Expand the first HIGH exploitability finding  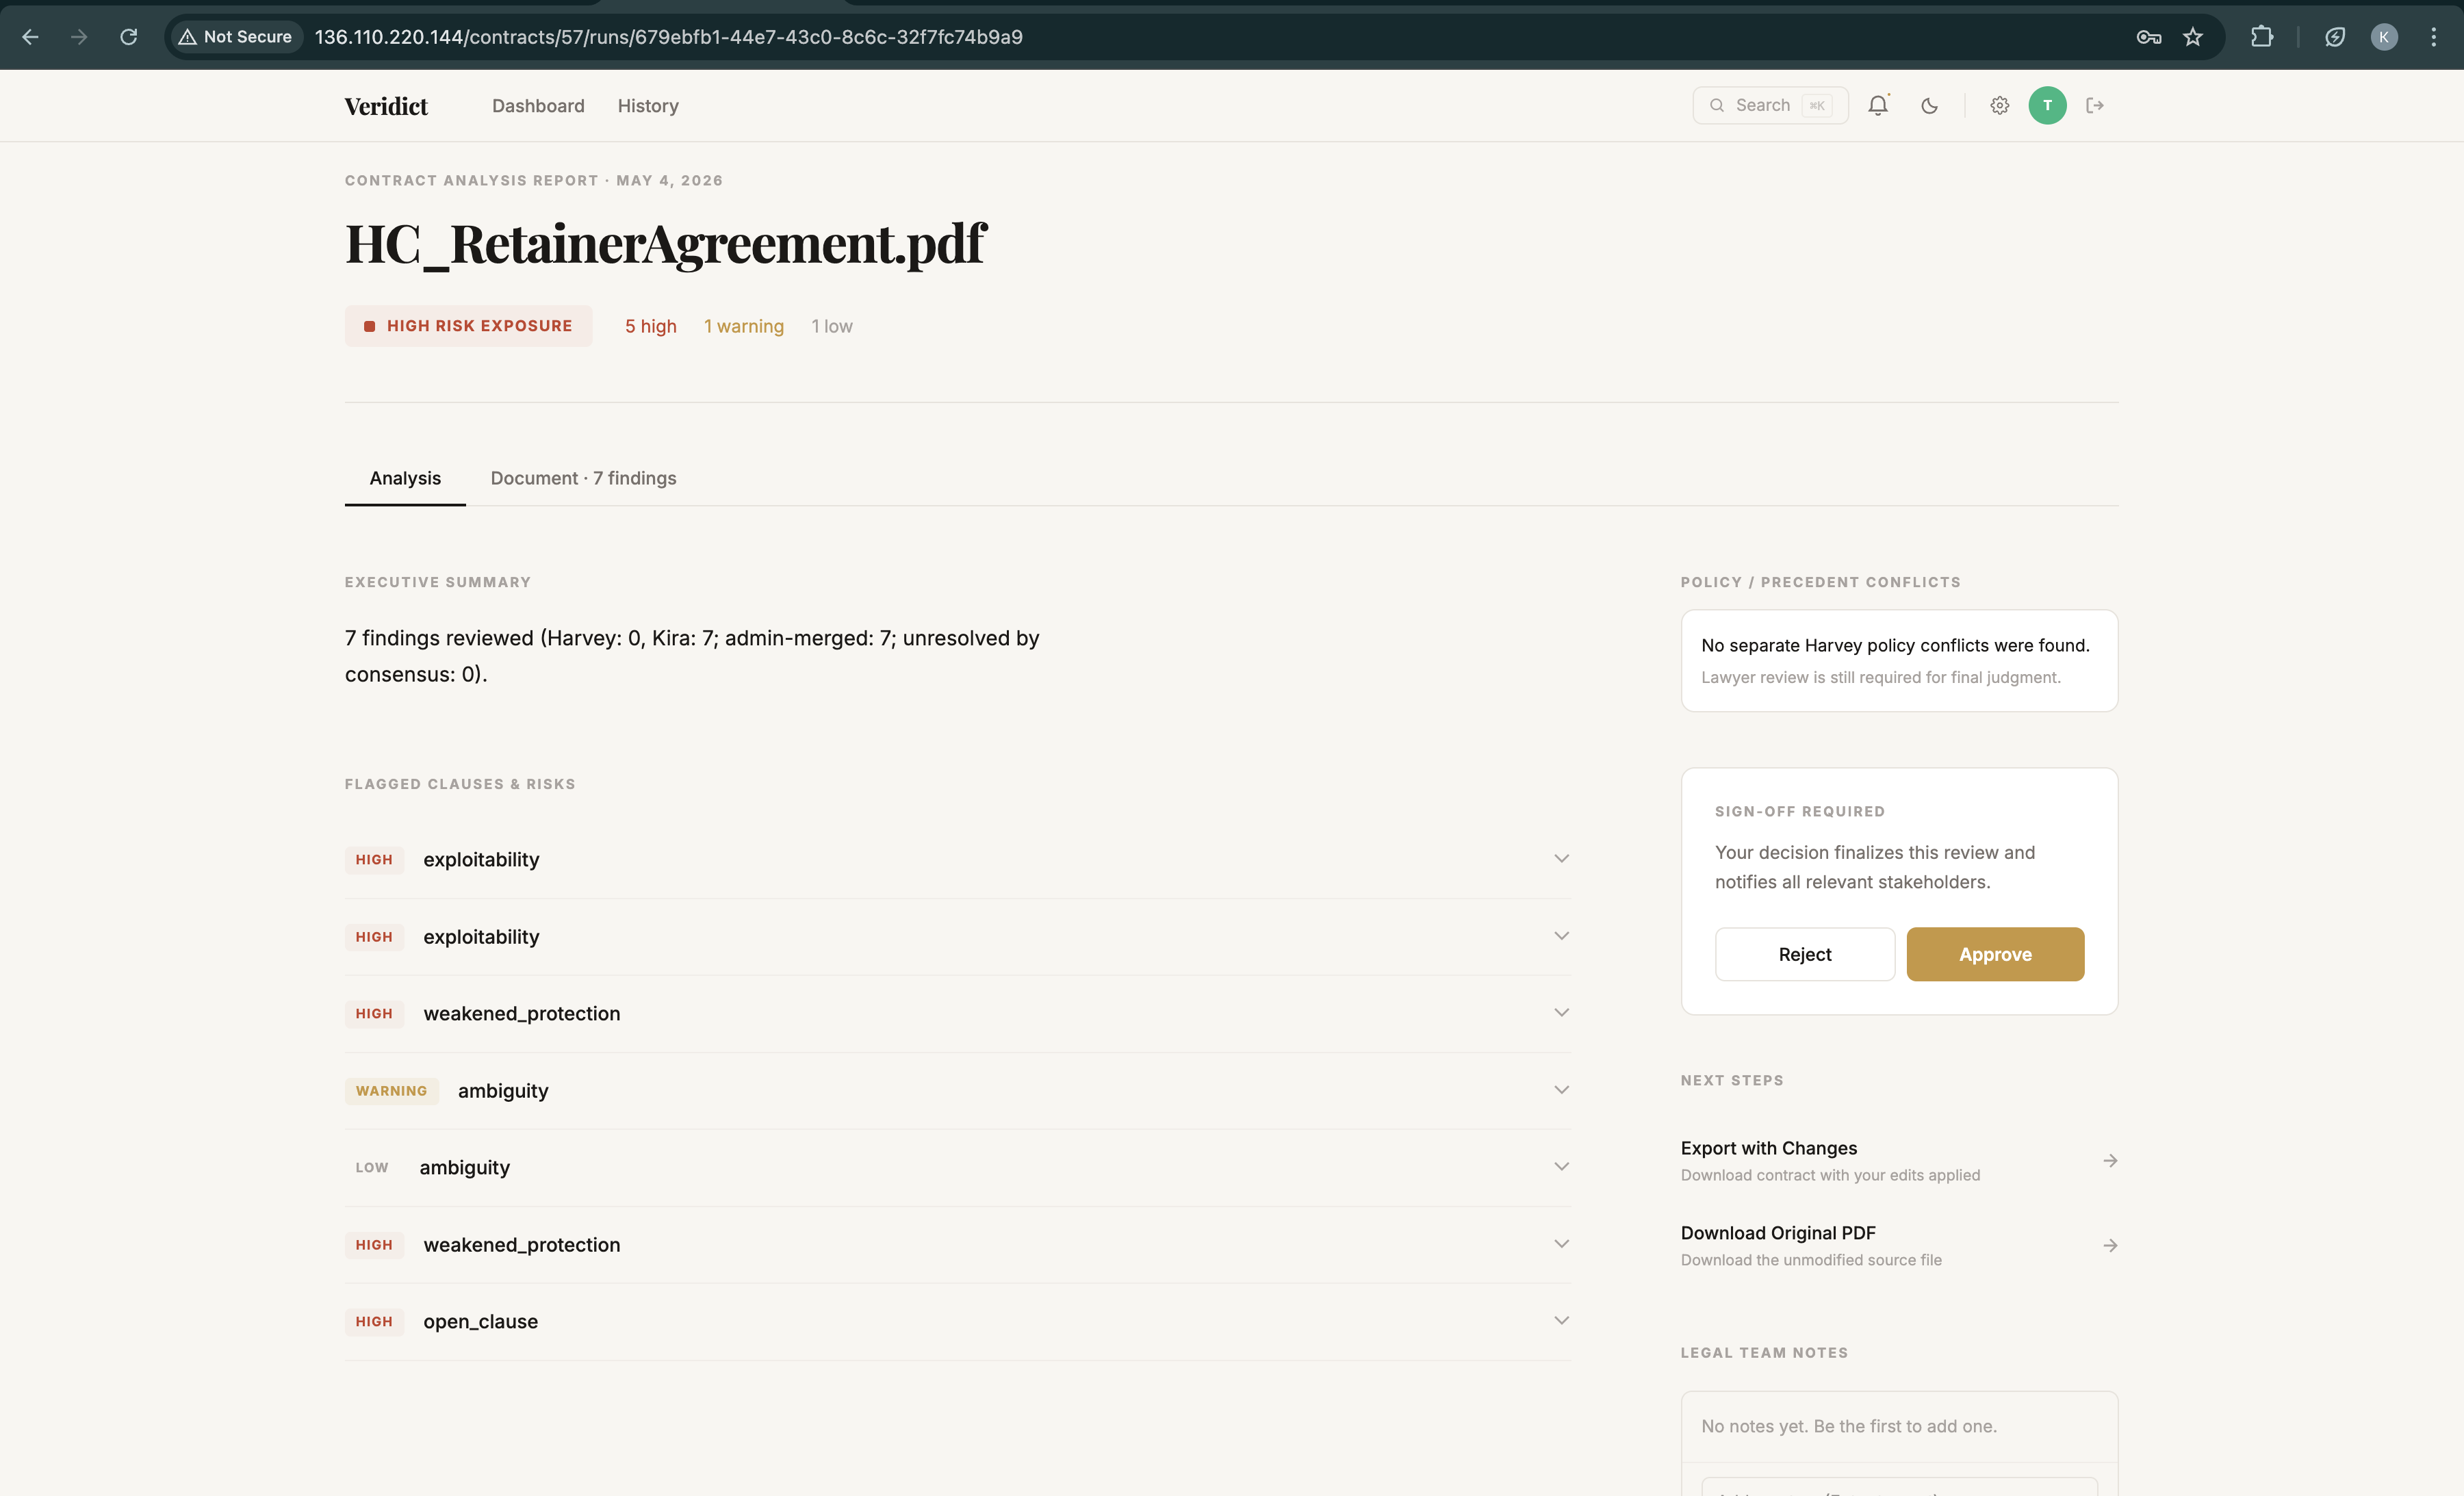[x=958, y=859]
